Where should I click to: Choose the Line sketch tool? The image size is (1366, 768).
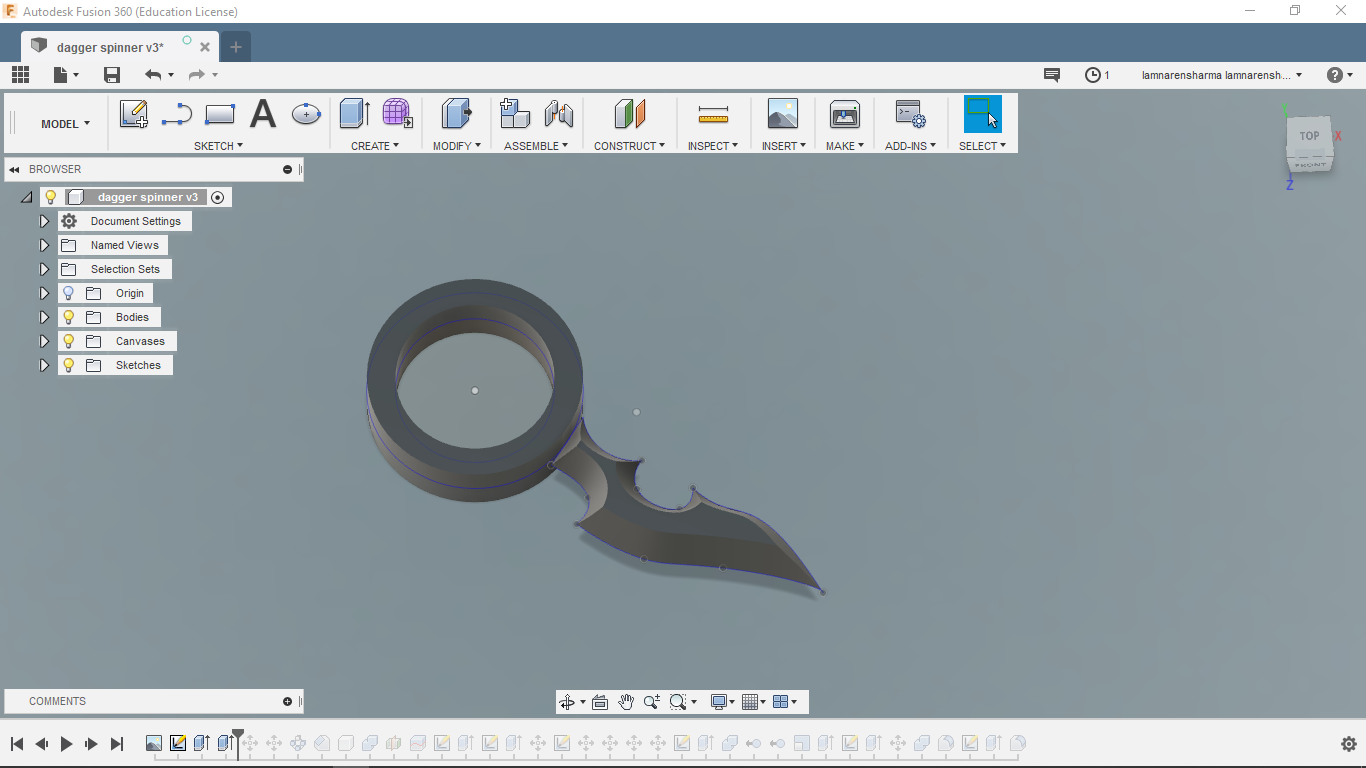click(176, 114)
